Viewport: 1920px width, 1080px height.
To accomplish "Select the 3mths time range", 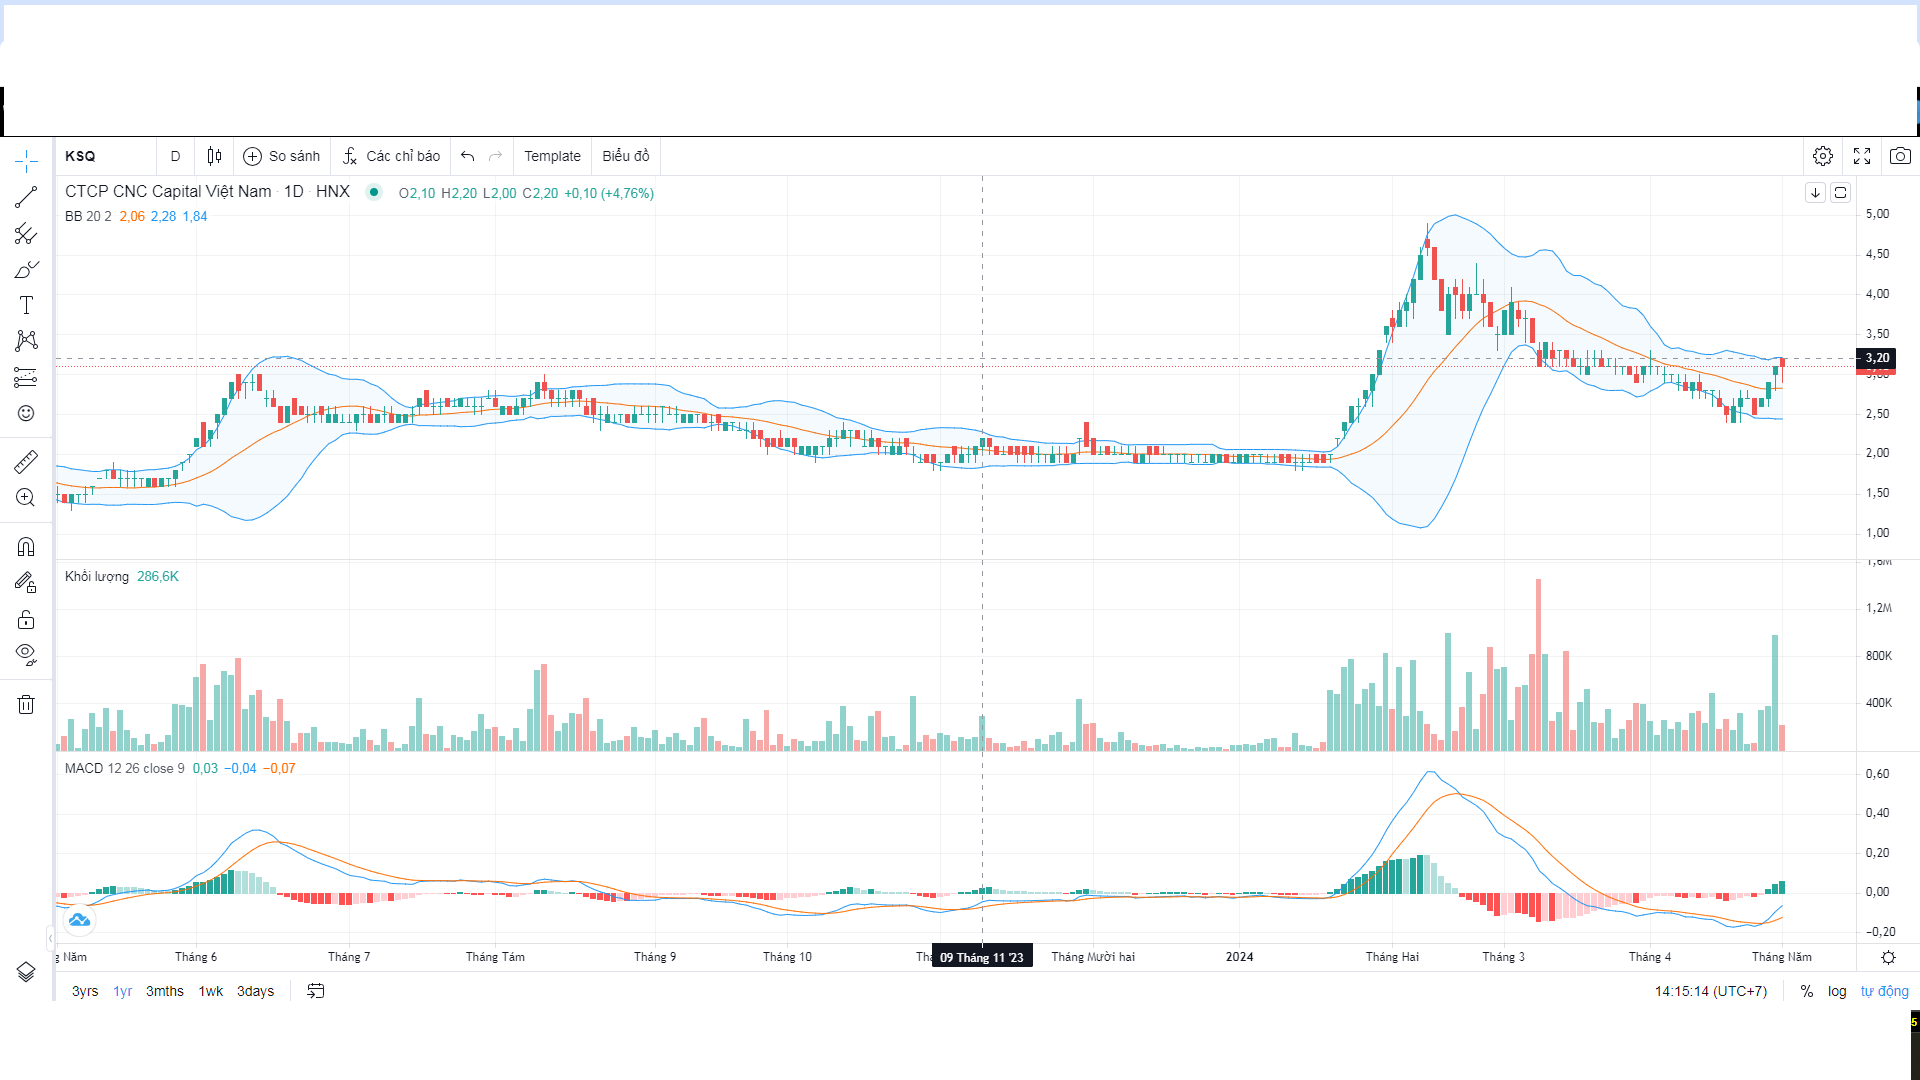I will tap(165, 991).
